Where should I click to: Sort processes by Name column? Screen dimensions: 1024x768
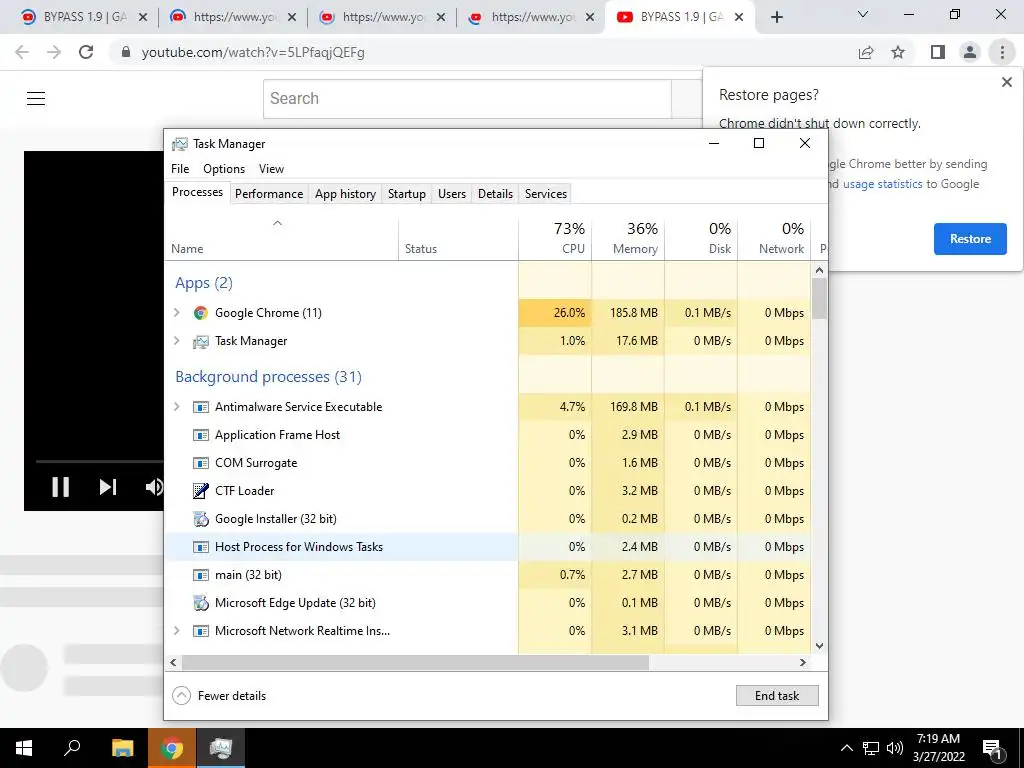tap(281, 239)
